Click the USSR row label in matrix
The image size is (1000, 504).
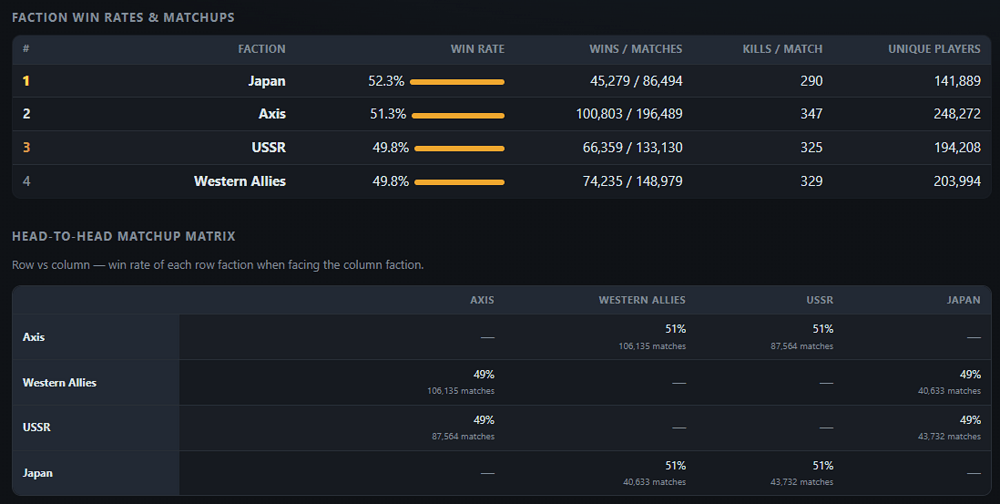(36, 427)
